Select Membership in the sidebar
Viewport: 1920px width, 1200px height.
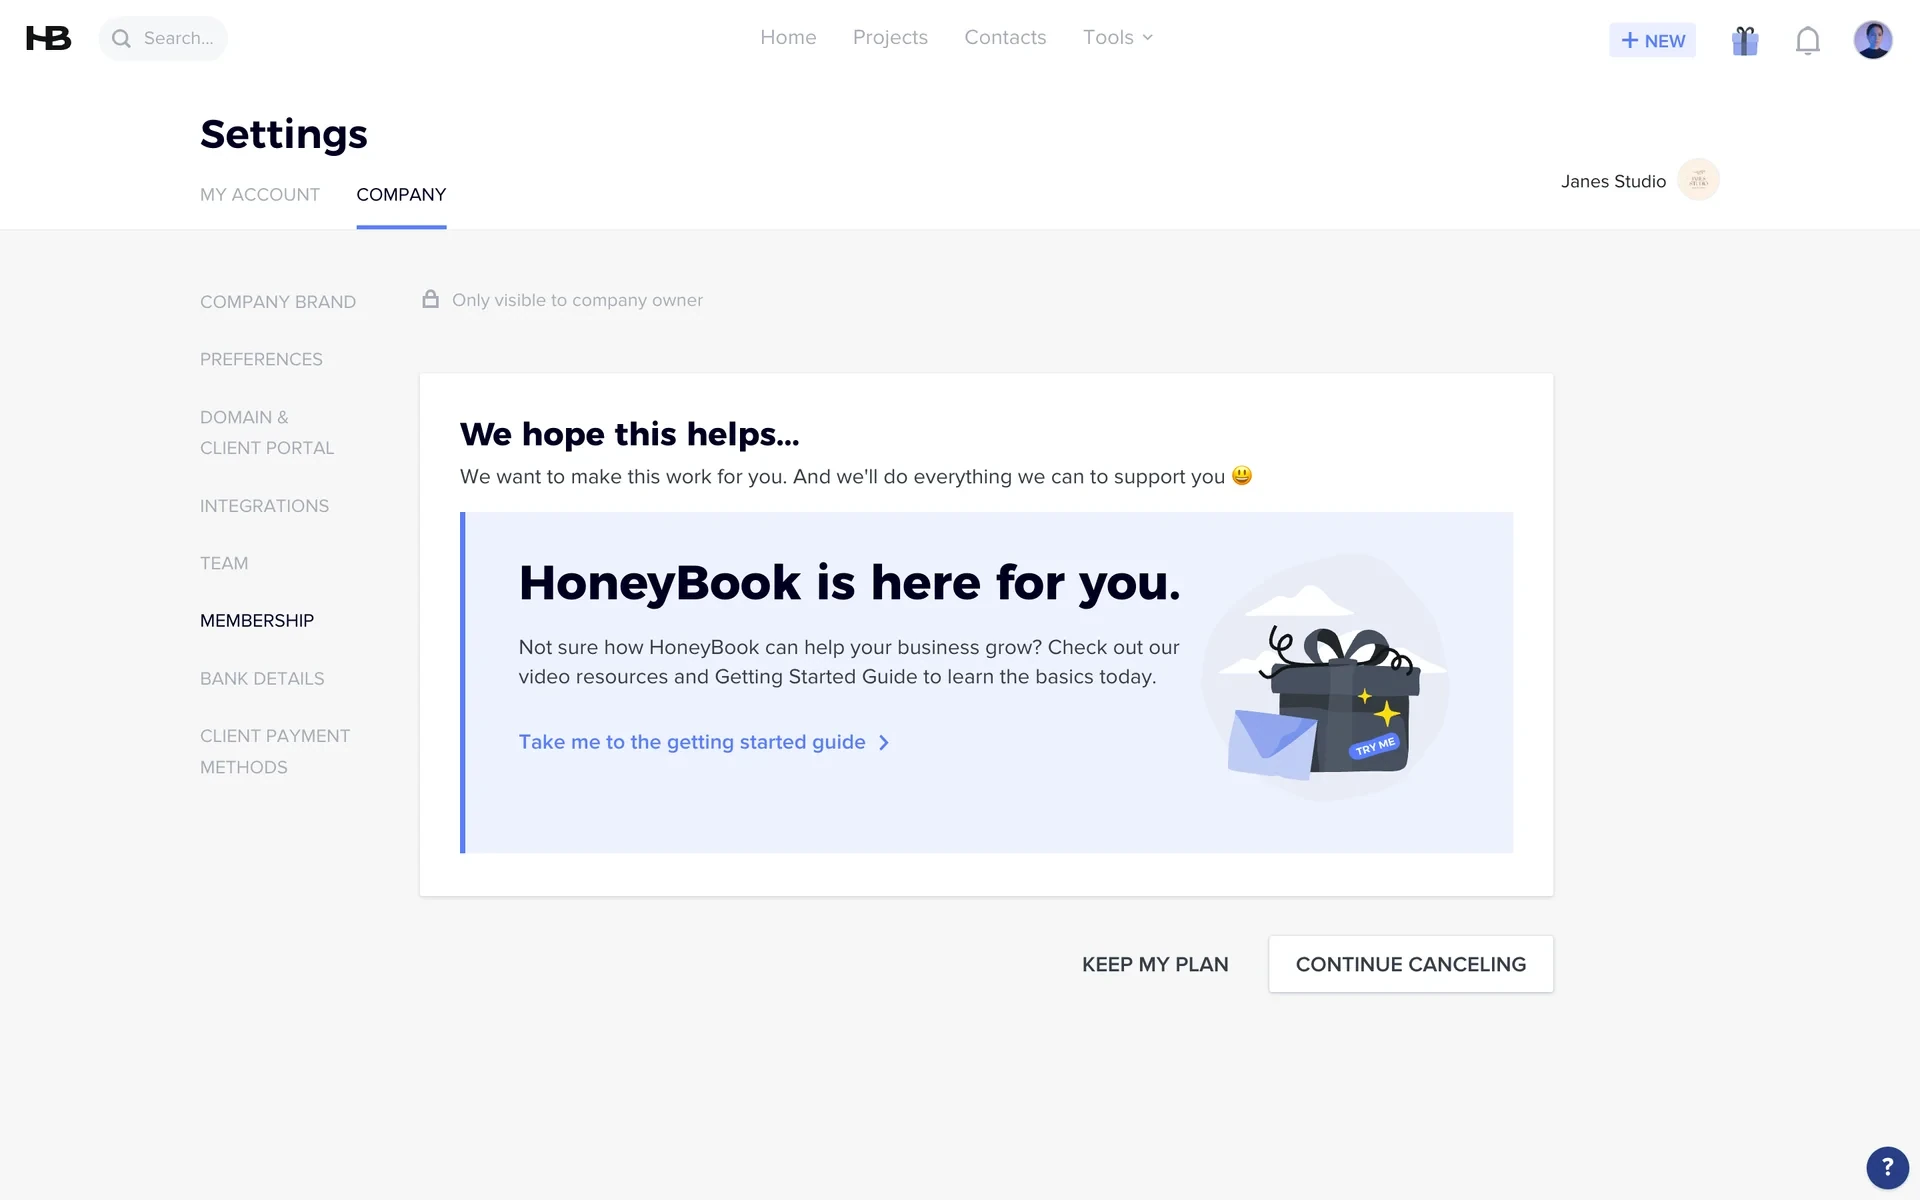[x=257, y=621]
